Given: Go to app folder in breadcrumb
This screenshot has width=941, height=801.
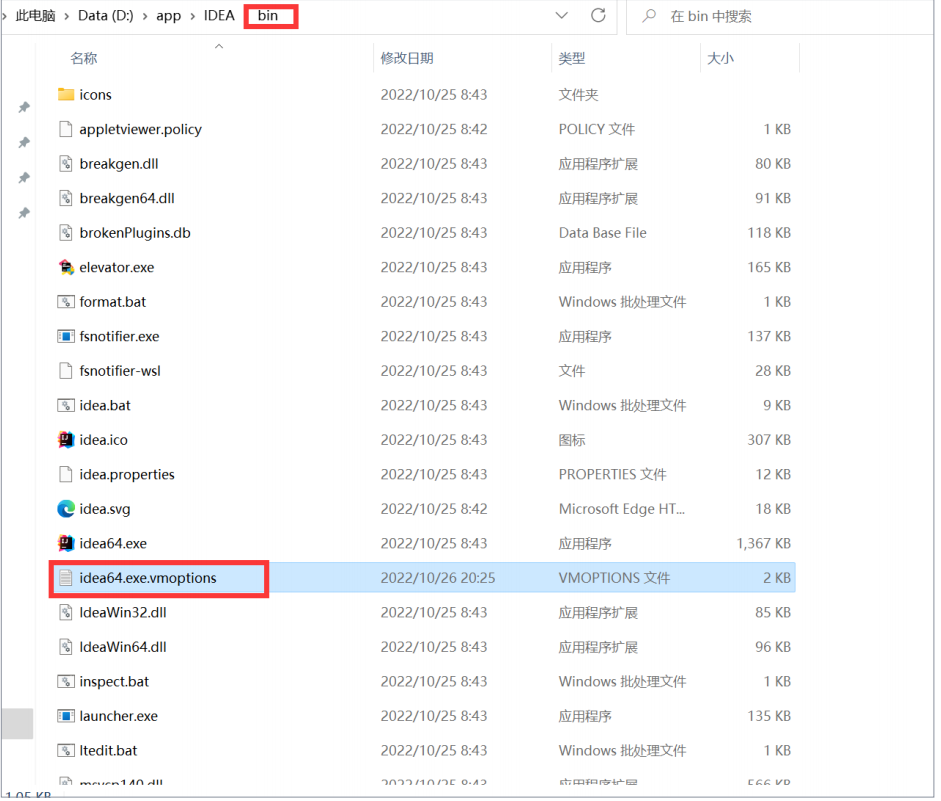Looking at the screenshot, I should 169,16.
